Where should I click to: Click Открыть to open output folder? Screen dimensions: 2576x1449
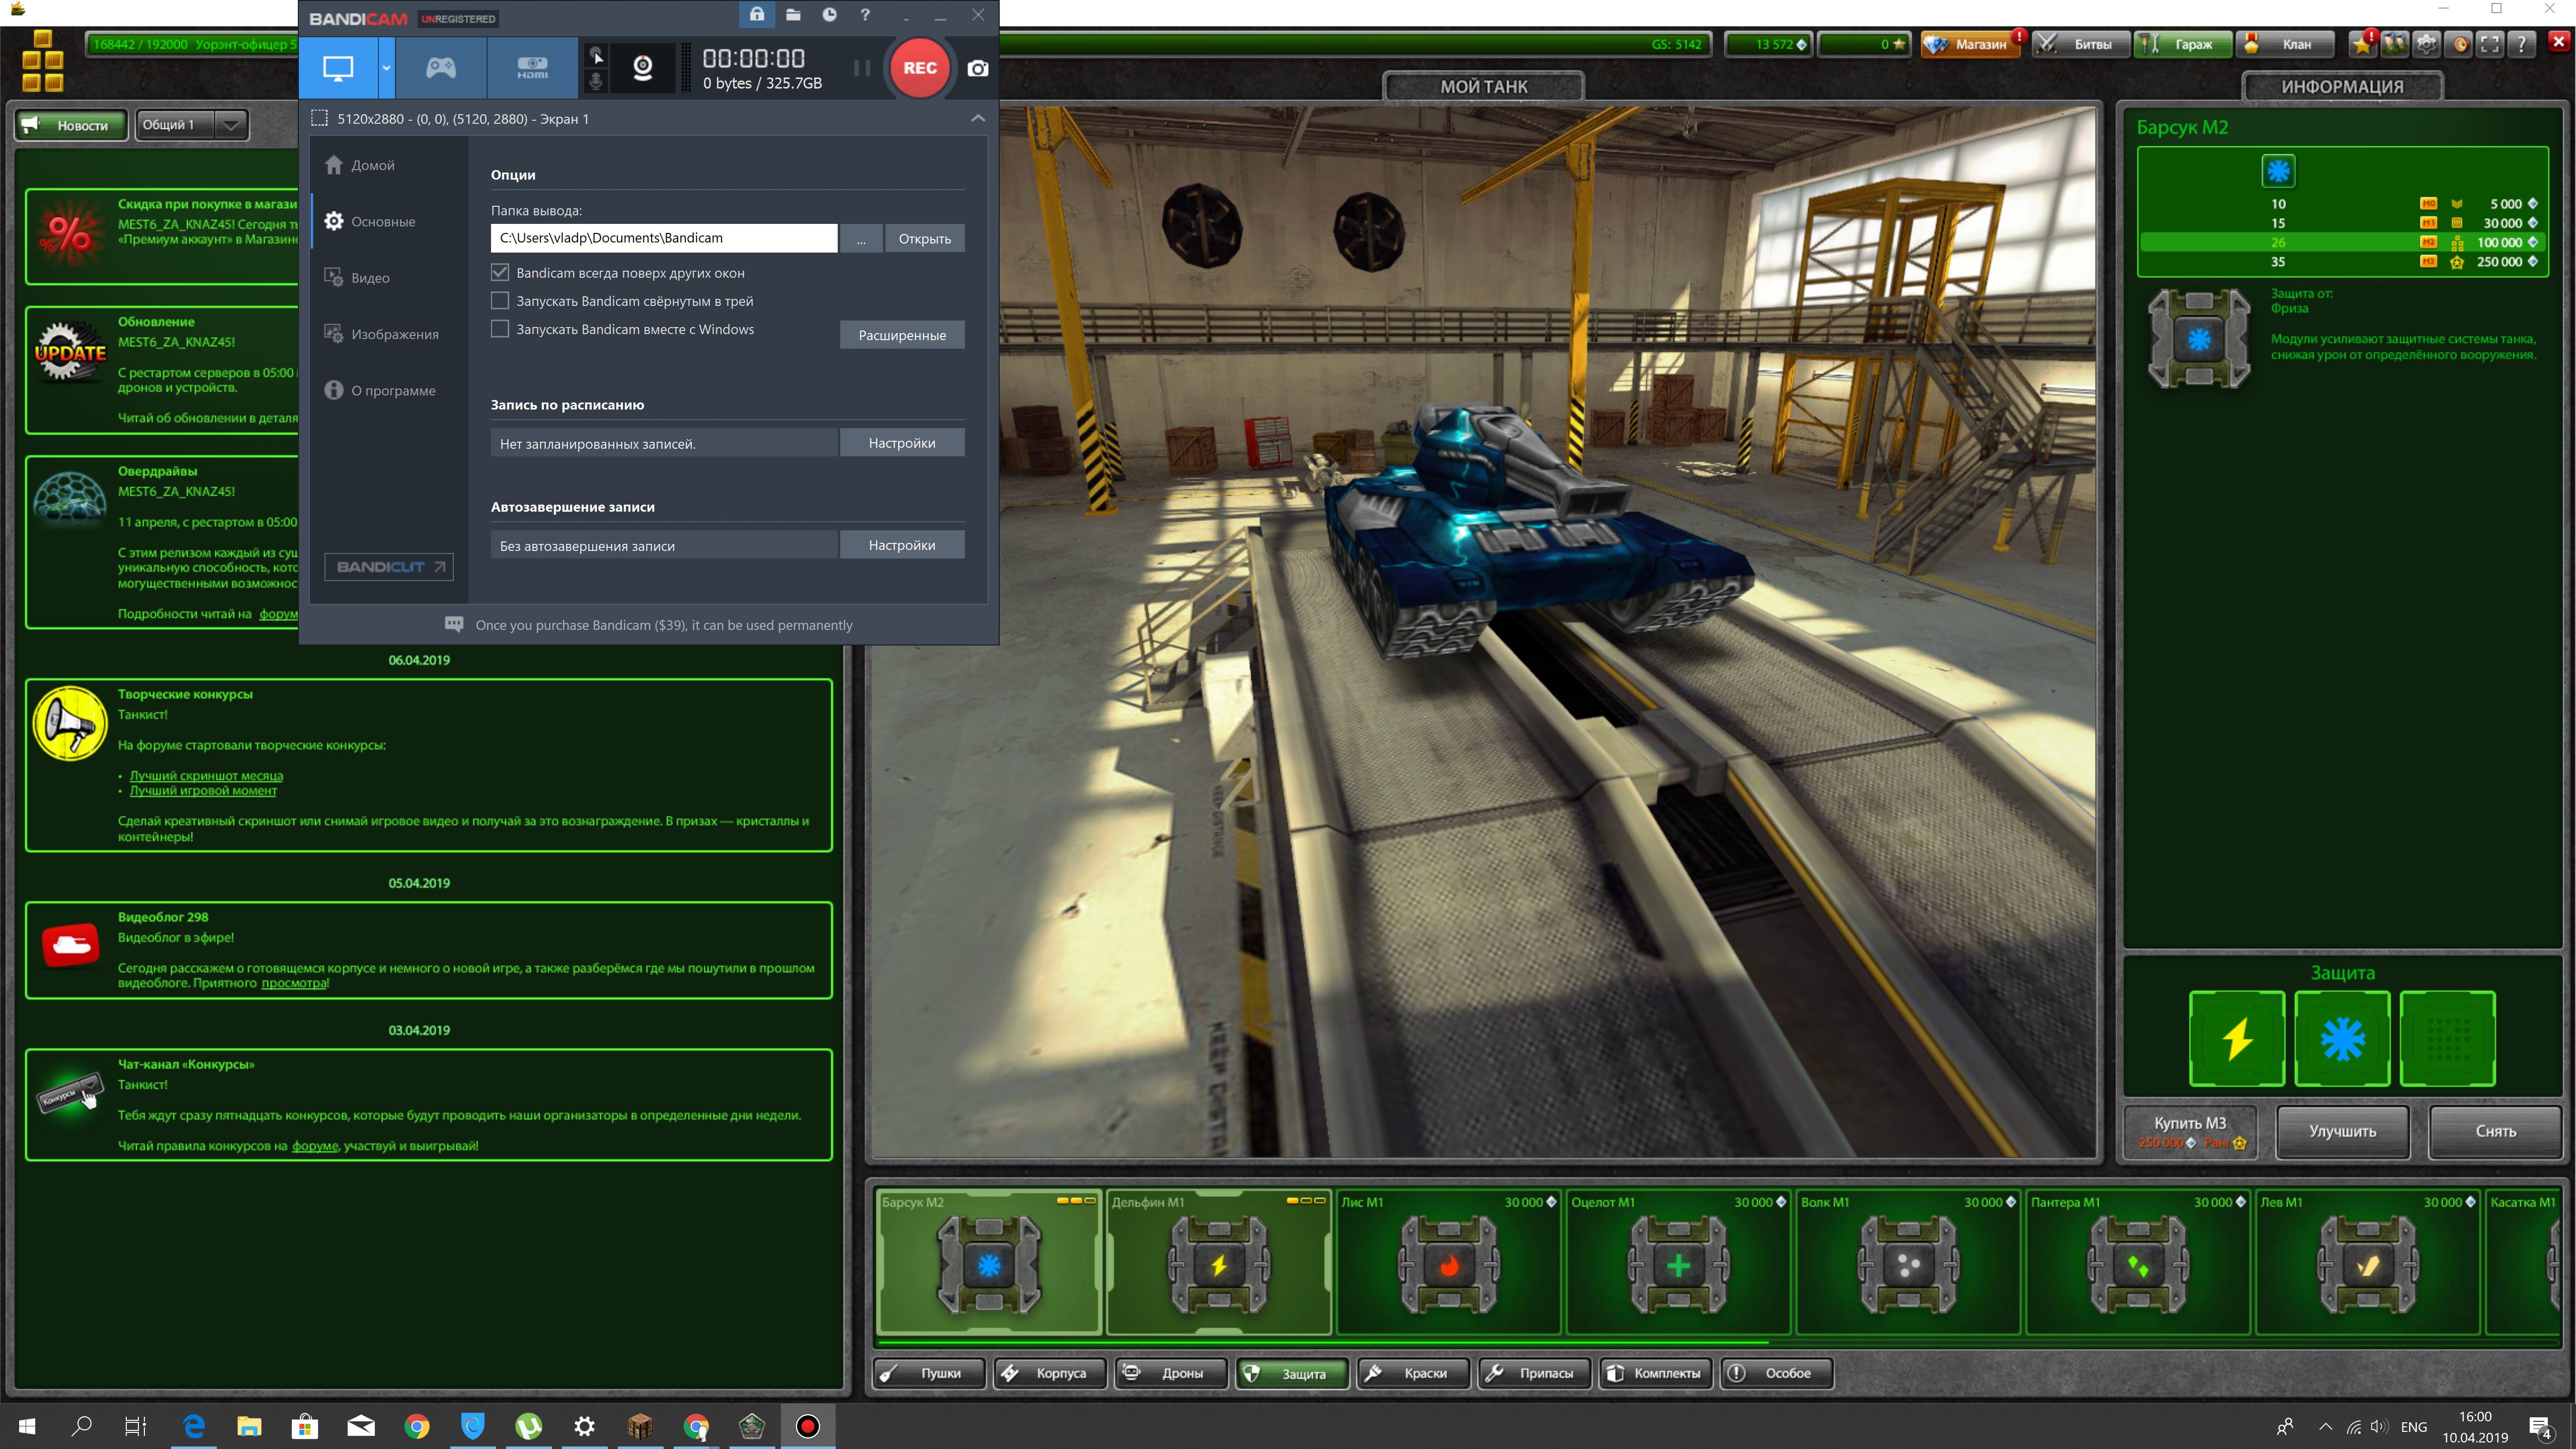click(x=925, y=238)
